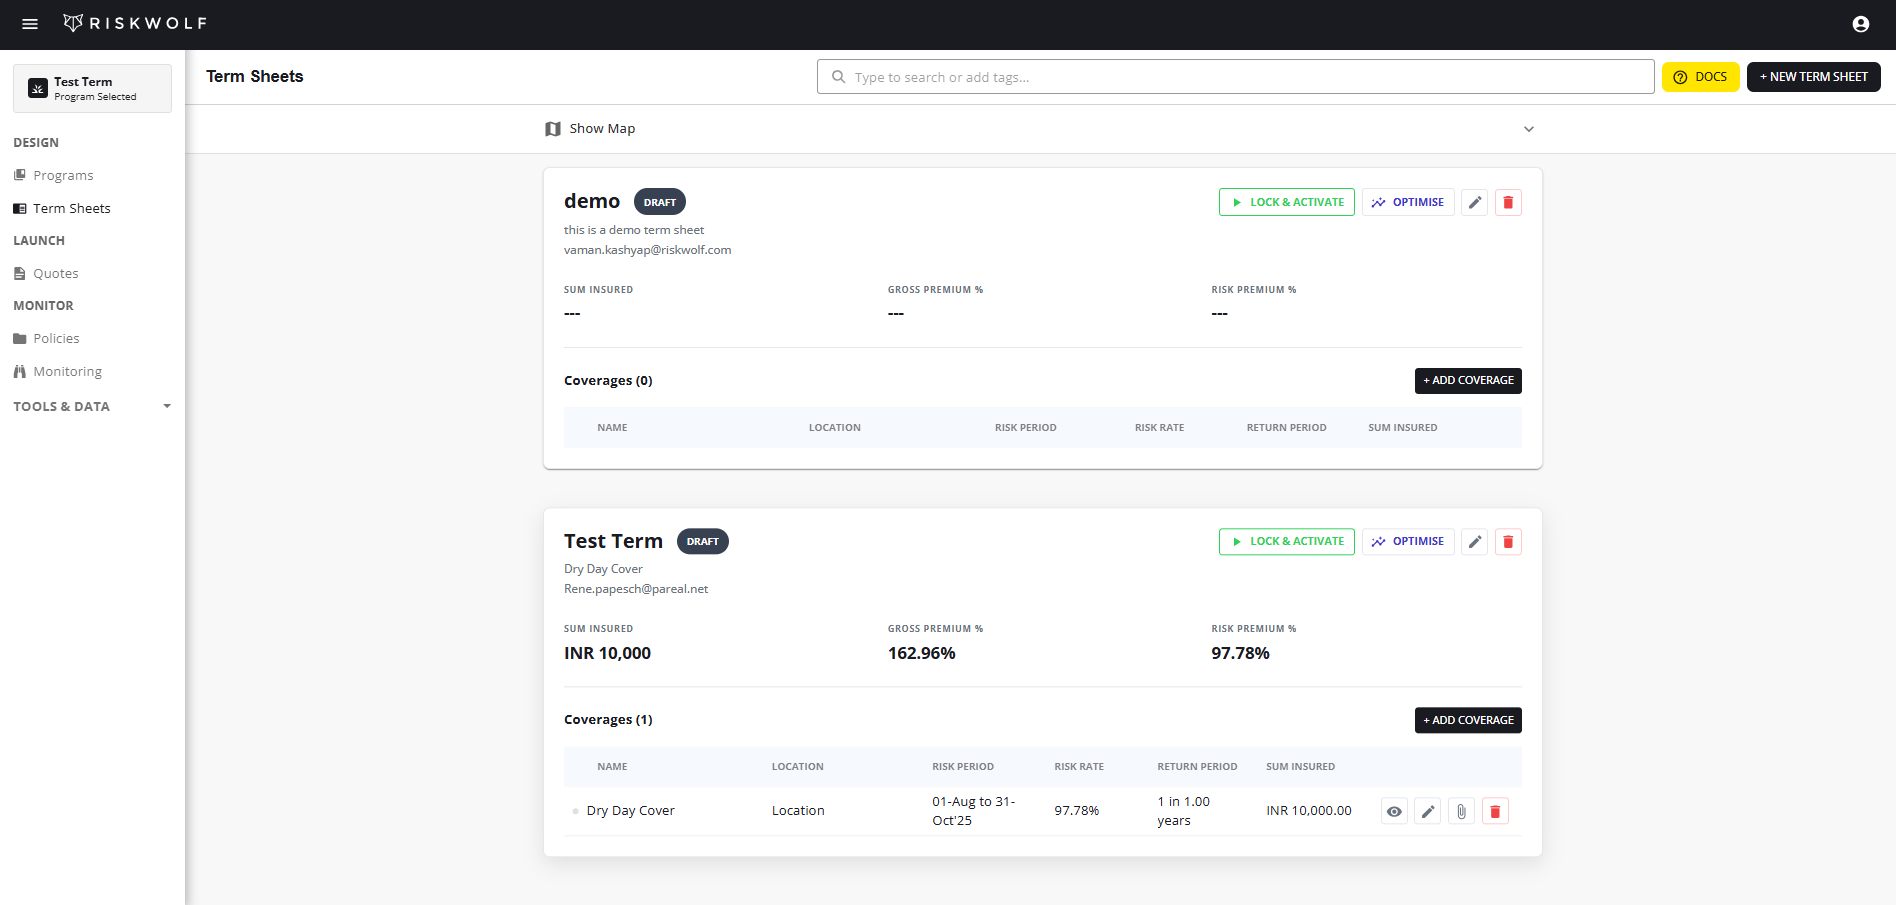
Task: Edit the Test Term sheet pencil icon
Action: (x=1474, y=542)
